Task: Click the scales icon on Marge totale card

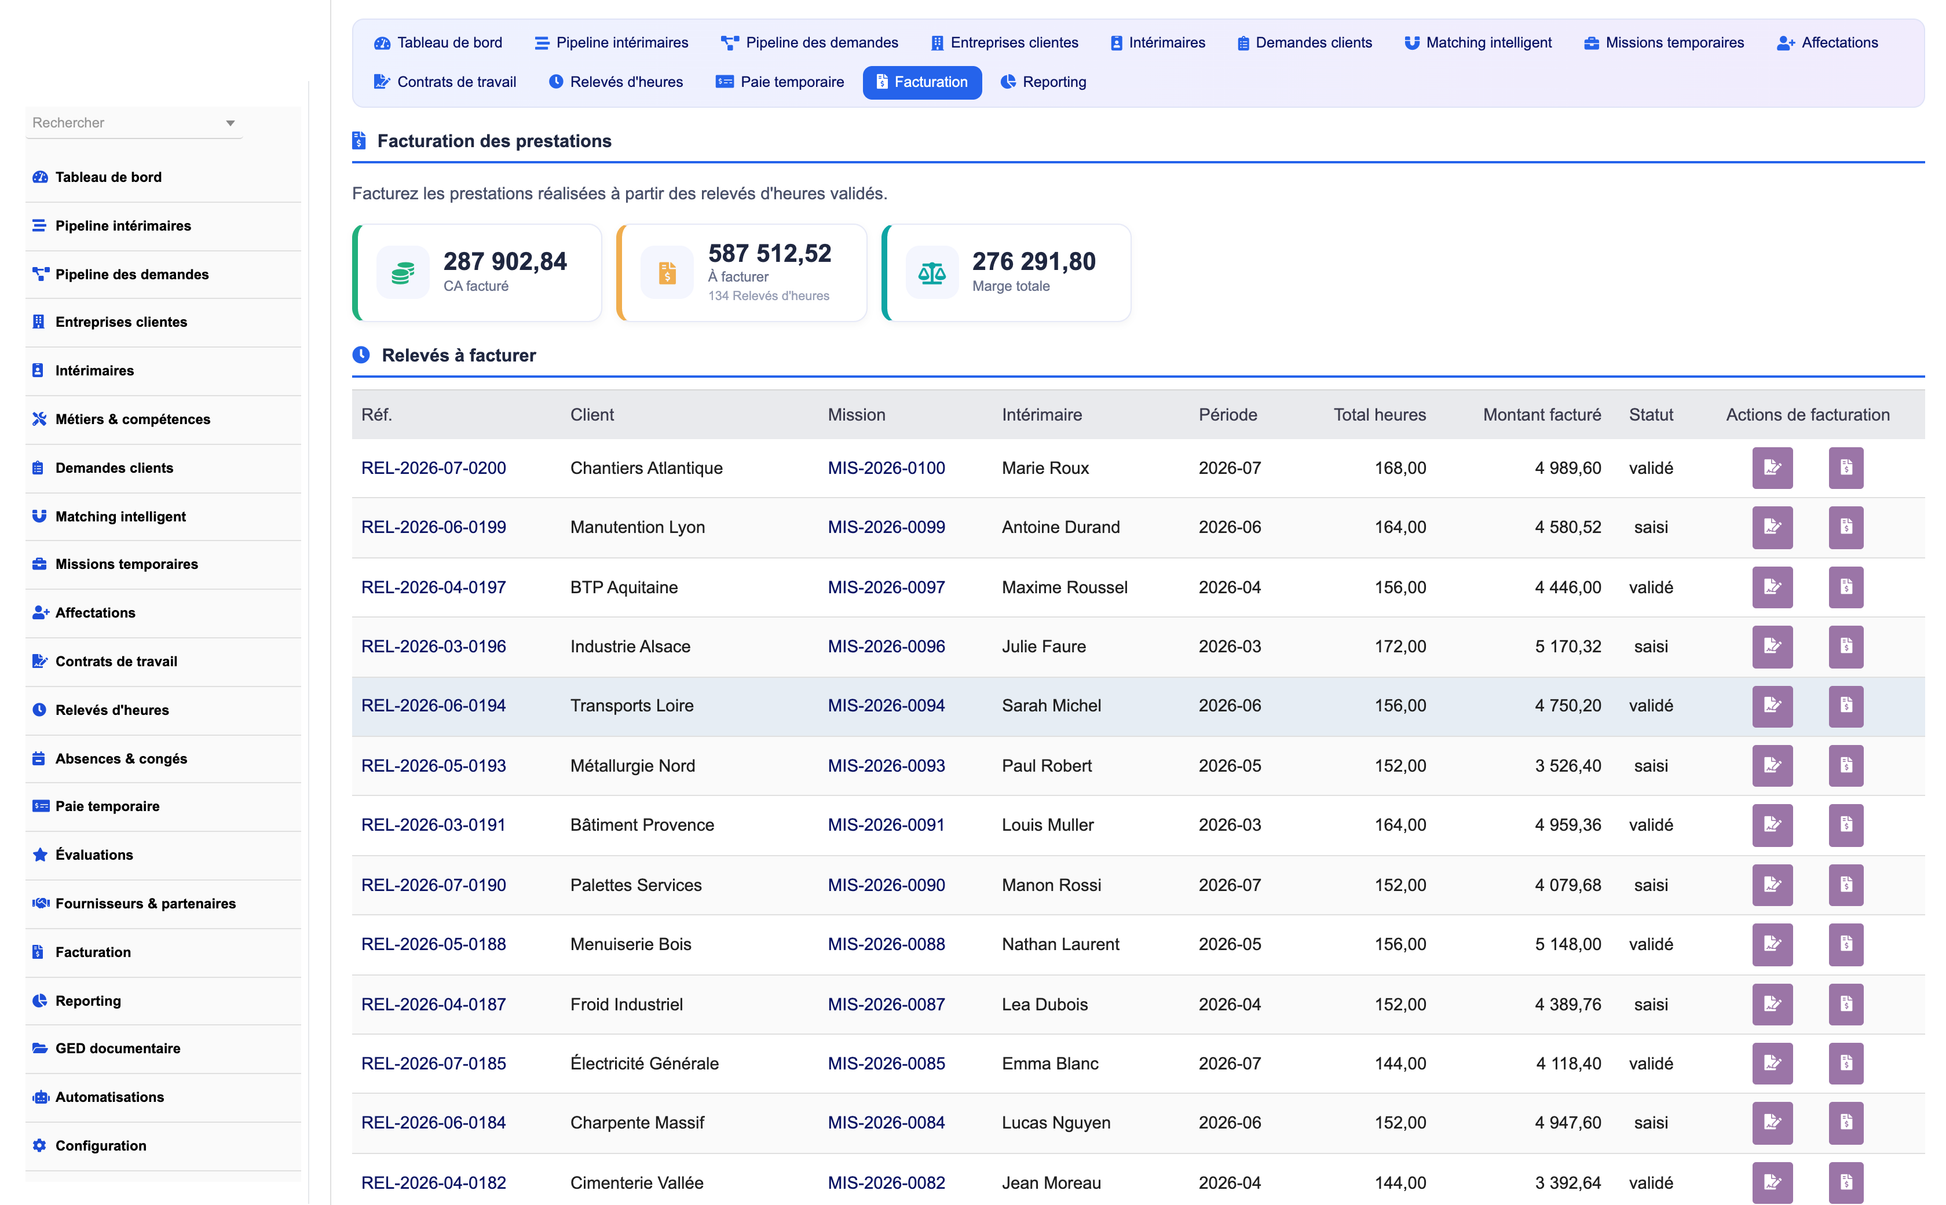Action: pyautogui.click(x=932, y=272)
